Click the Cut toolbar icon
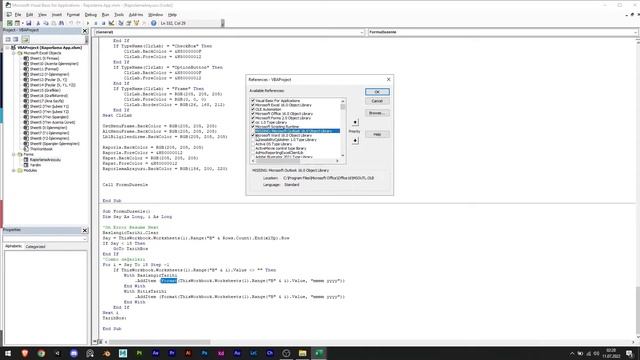Viewport: 640px width, 360px height. pyautogui.click(x=38, y=23)
